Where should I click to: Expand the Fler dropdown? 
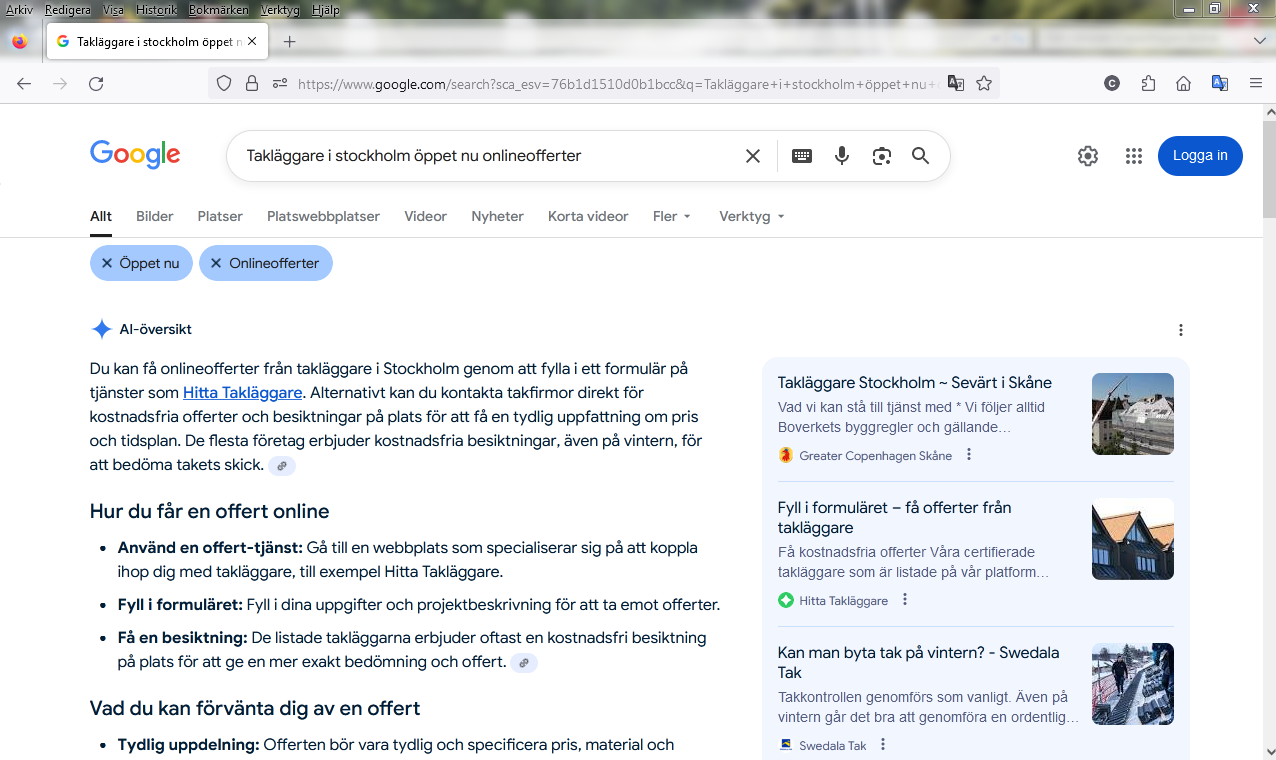click(x=672, y=216)
